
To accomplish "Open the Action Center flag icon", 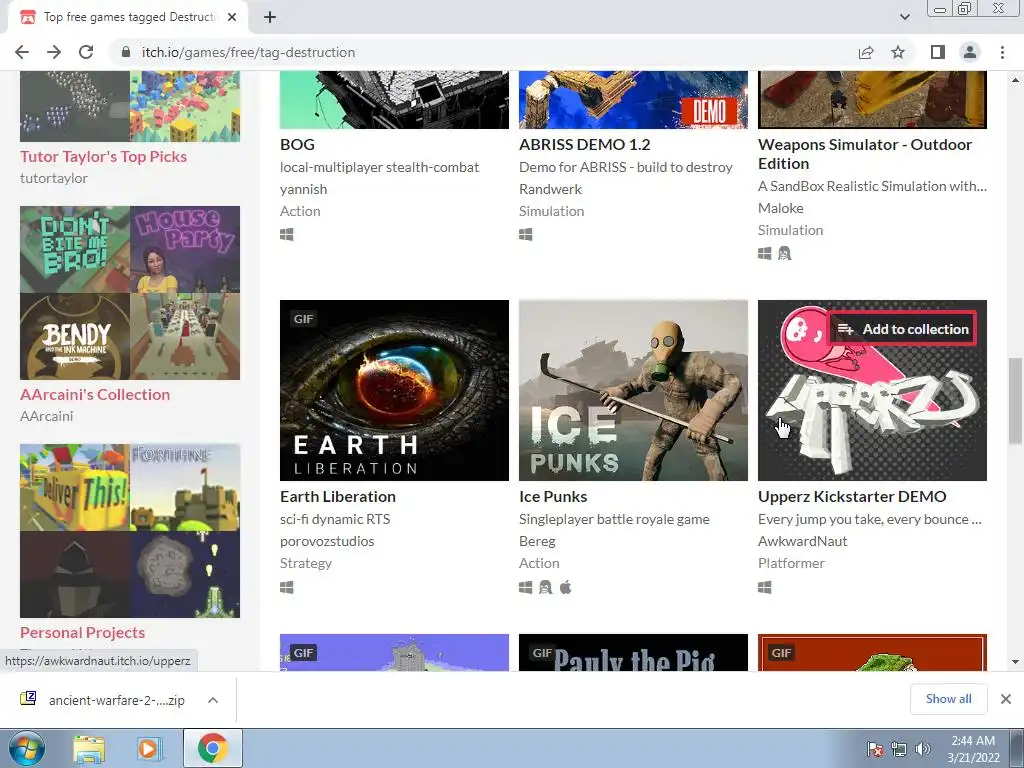I will (x=875, y=749).
